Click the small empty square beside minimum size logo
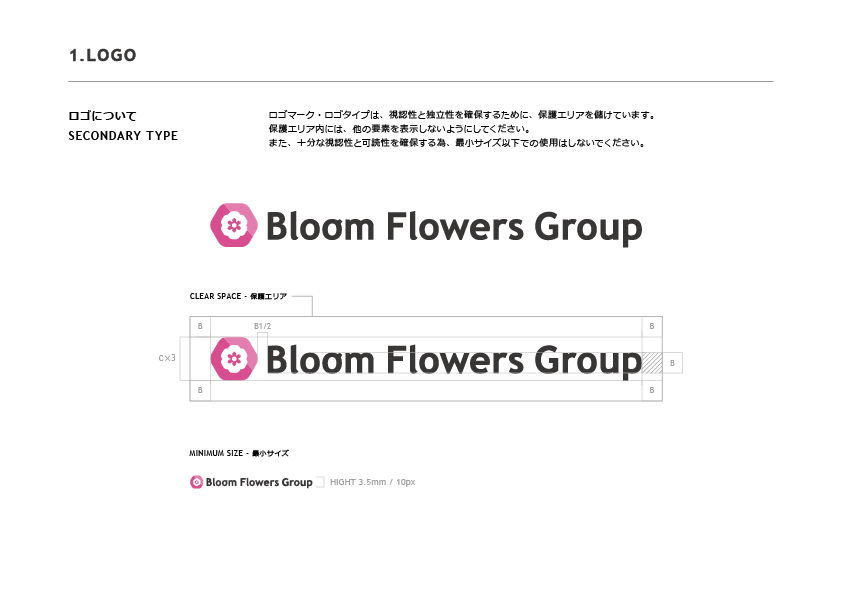This screenshot has height=596, width=842. click(x=320, y=482)
